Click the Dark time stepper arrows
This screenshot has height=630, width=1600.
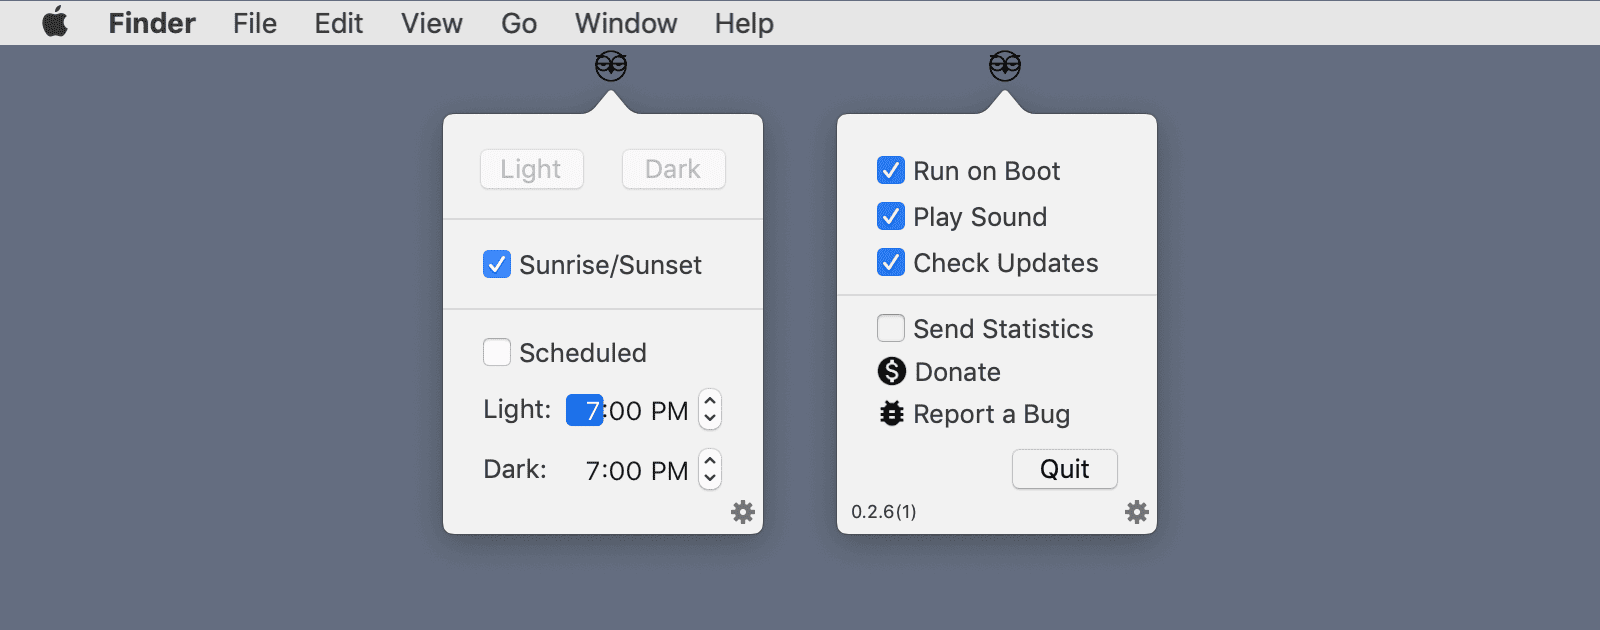click(x=710, y=469)
